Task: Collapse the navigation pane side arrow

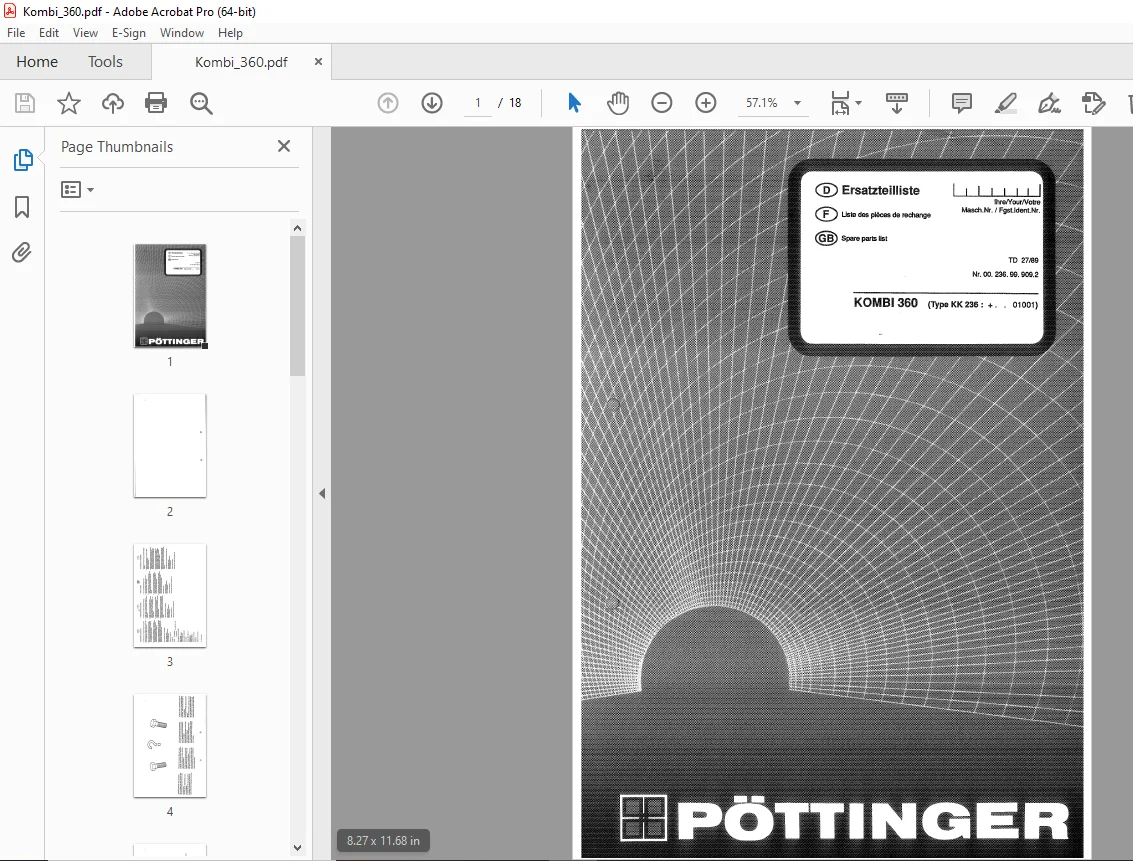Action: click(x=322, y=493)
